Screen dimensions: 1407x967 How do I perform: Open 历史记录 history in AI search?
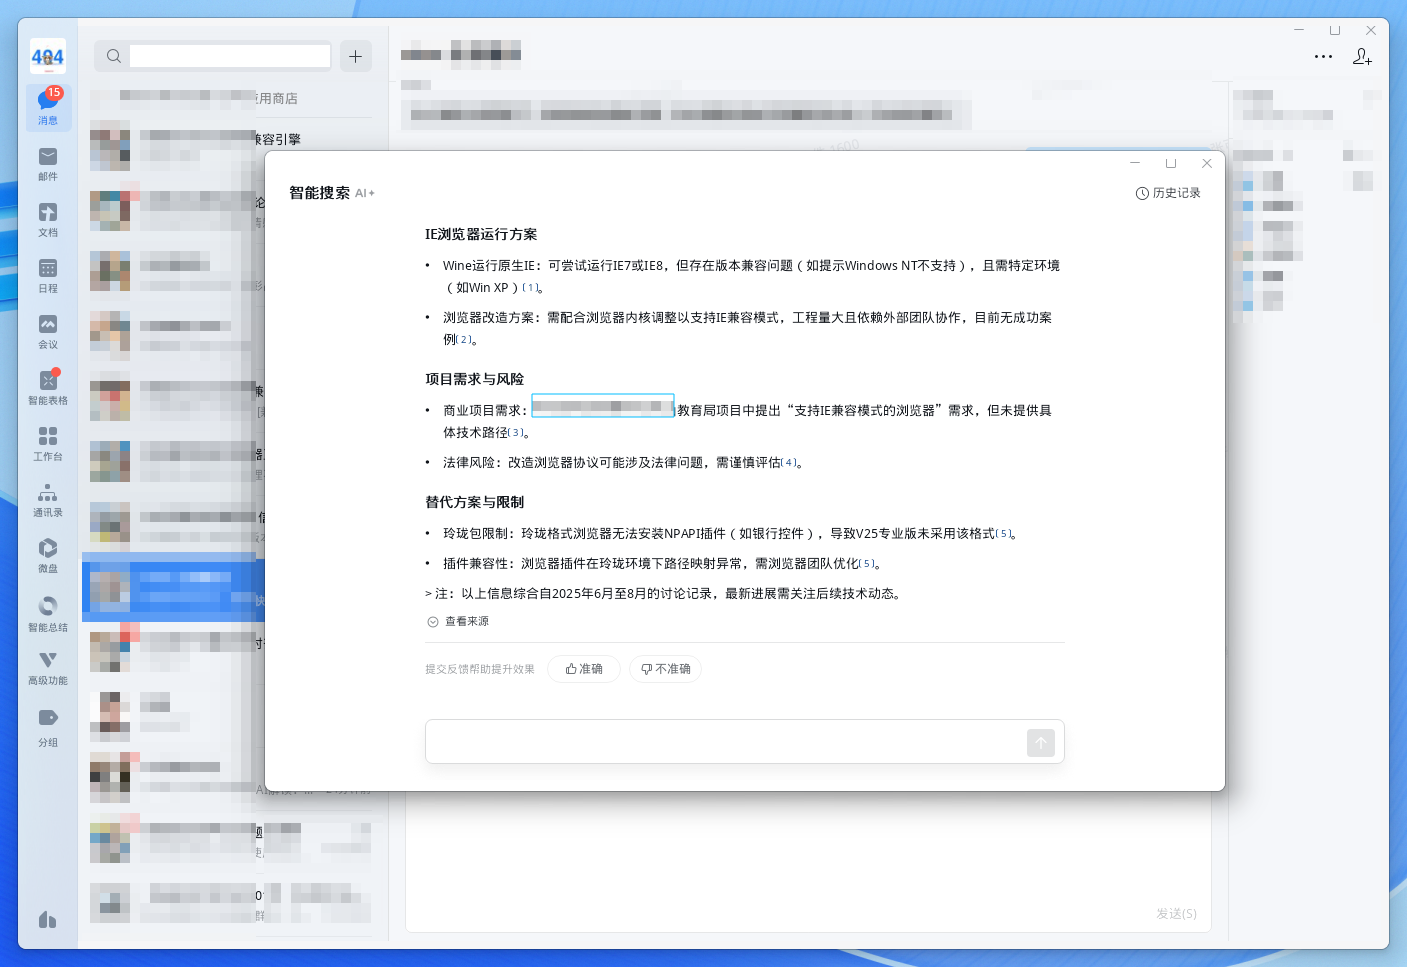click(1168, 193)
